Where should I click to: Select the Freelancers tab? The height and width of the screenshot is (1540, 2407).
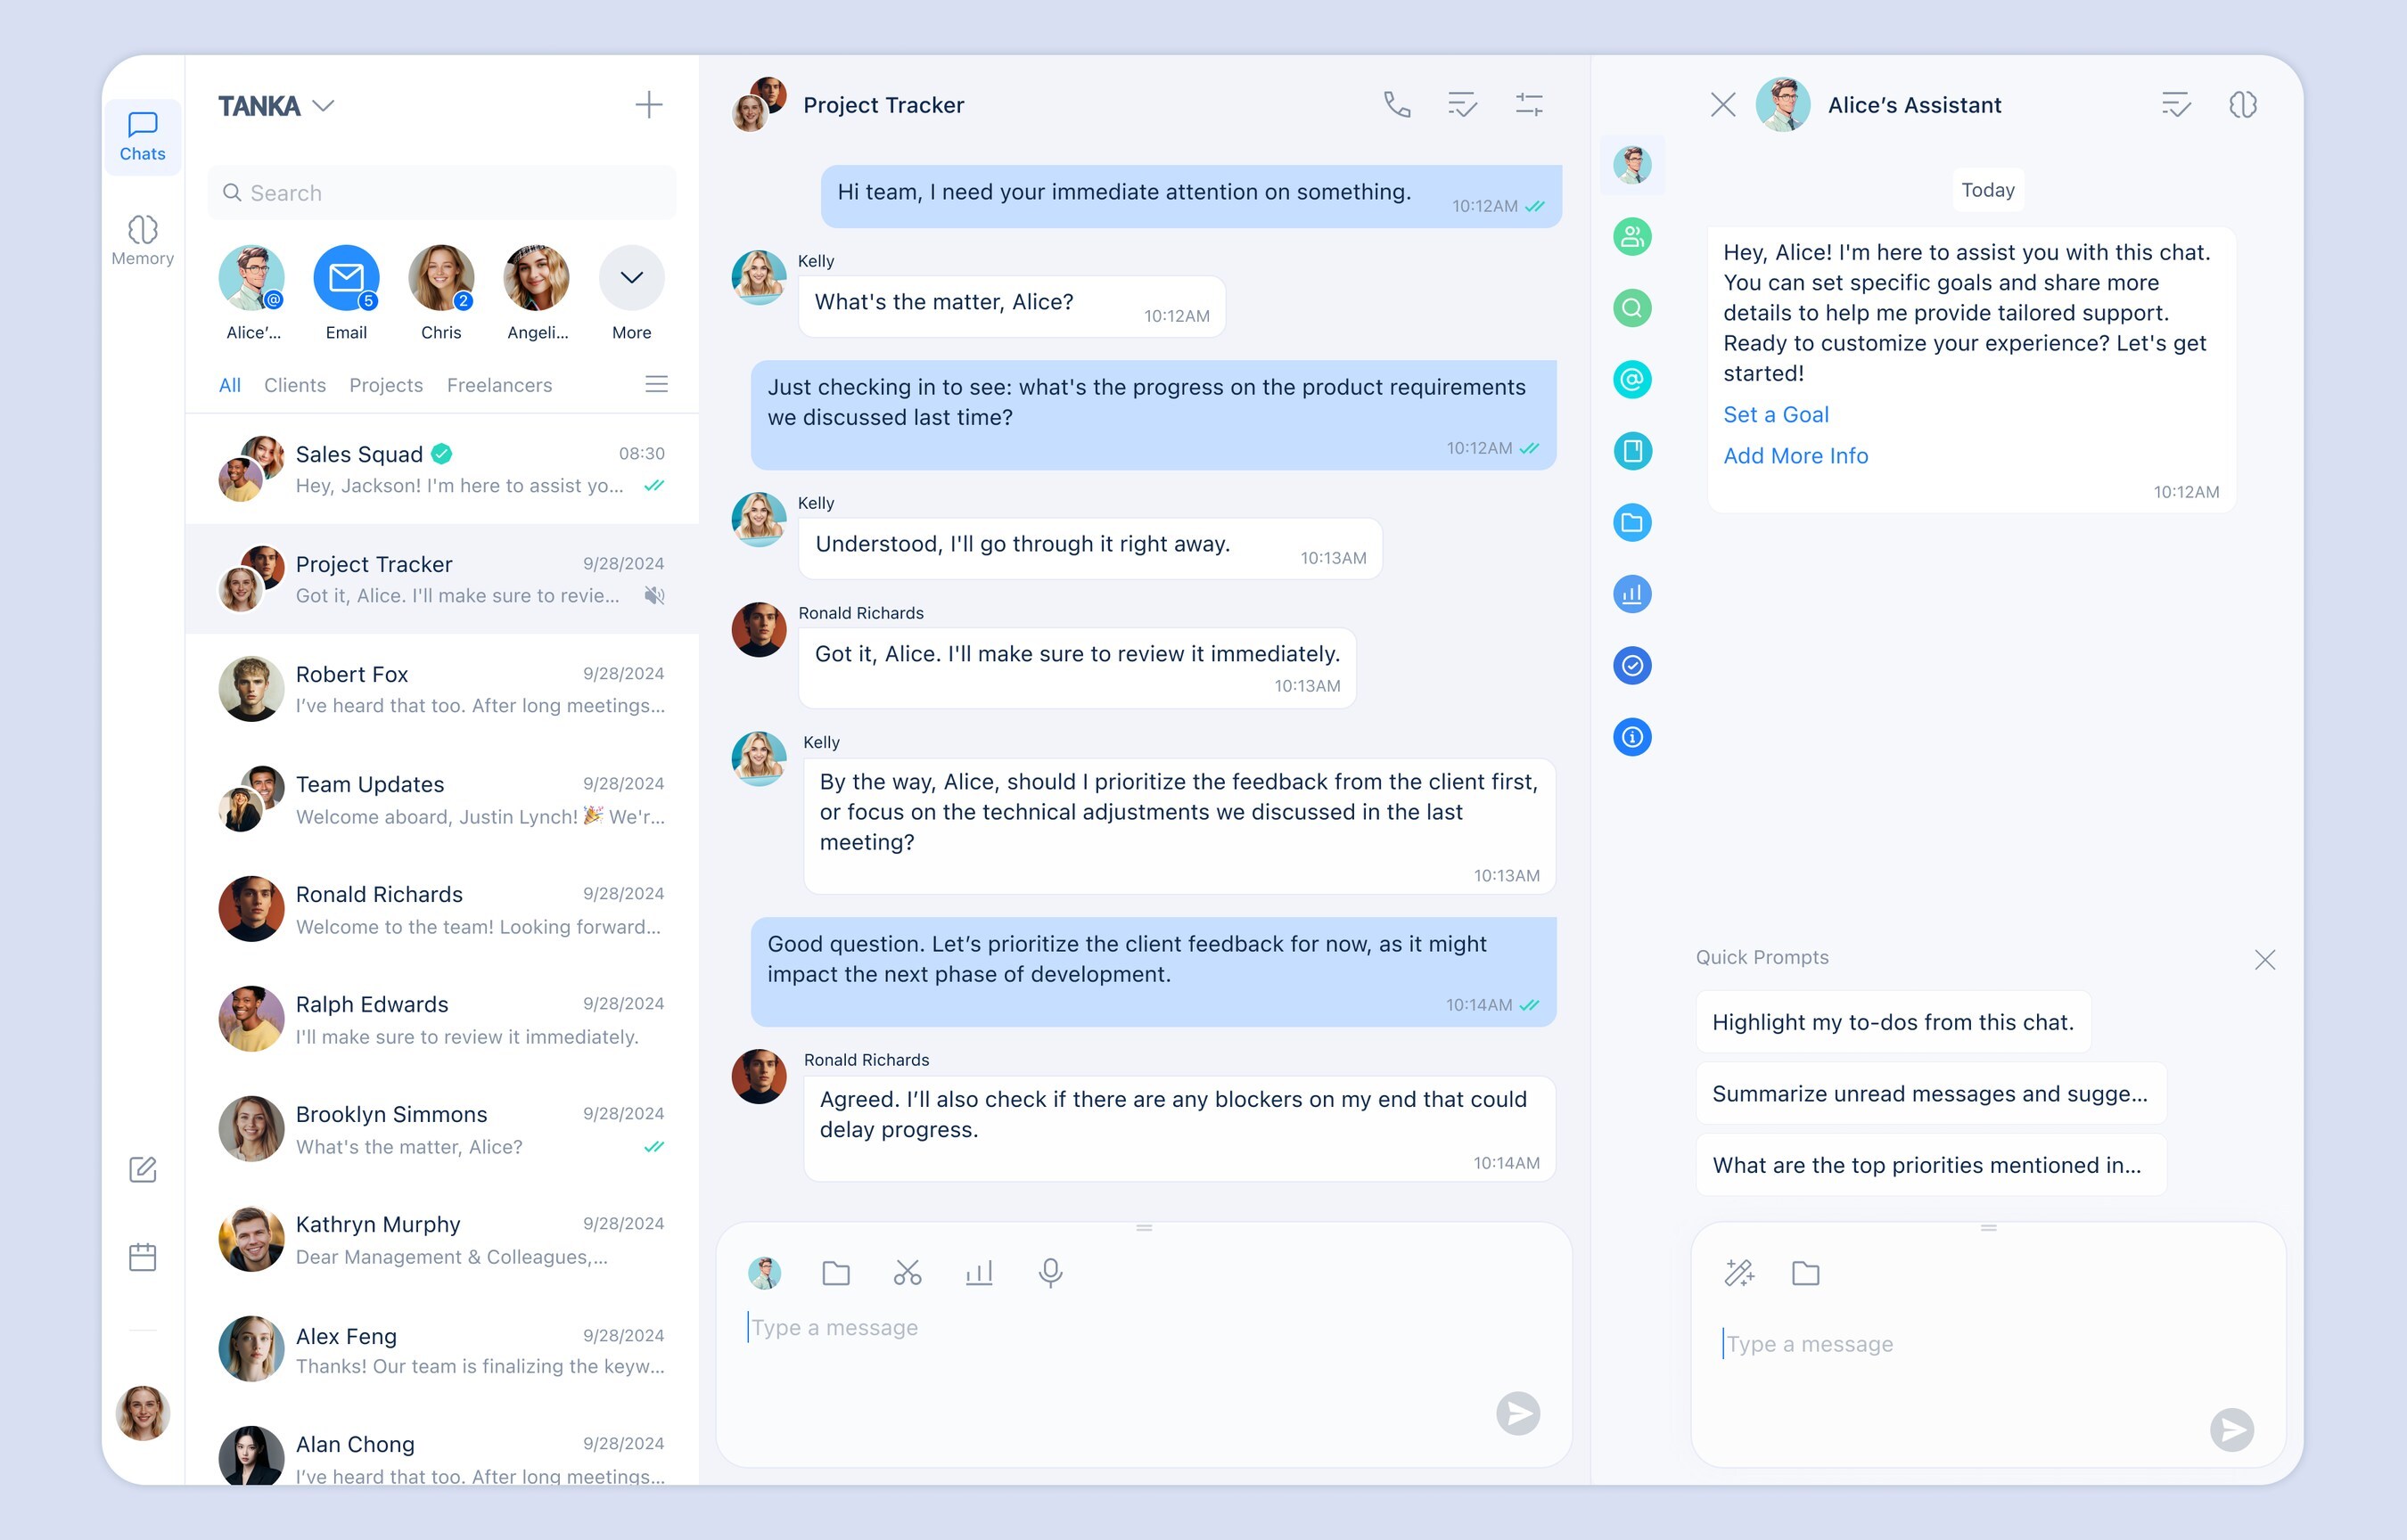pos(499,385)
